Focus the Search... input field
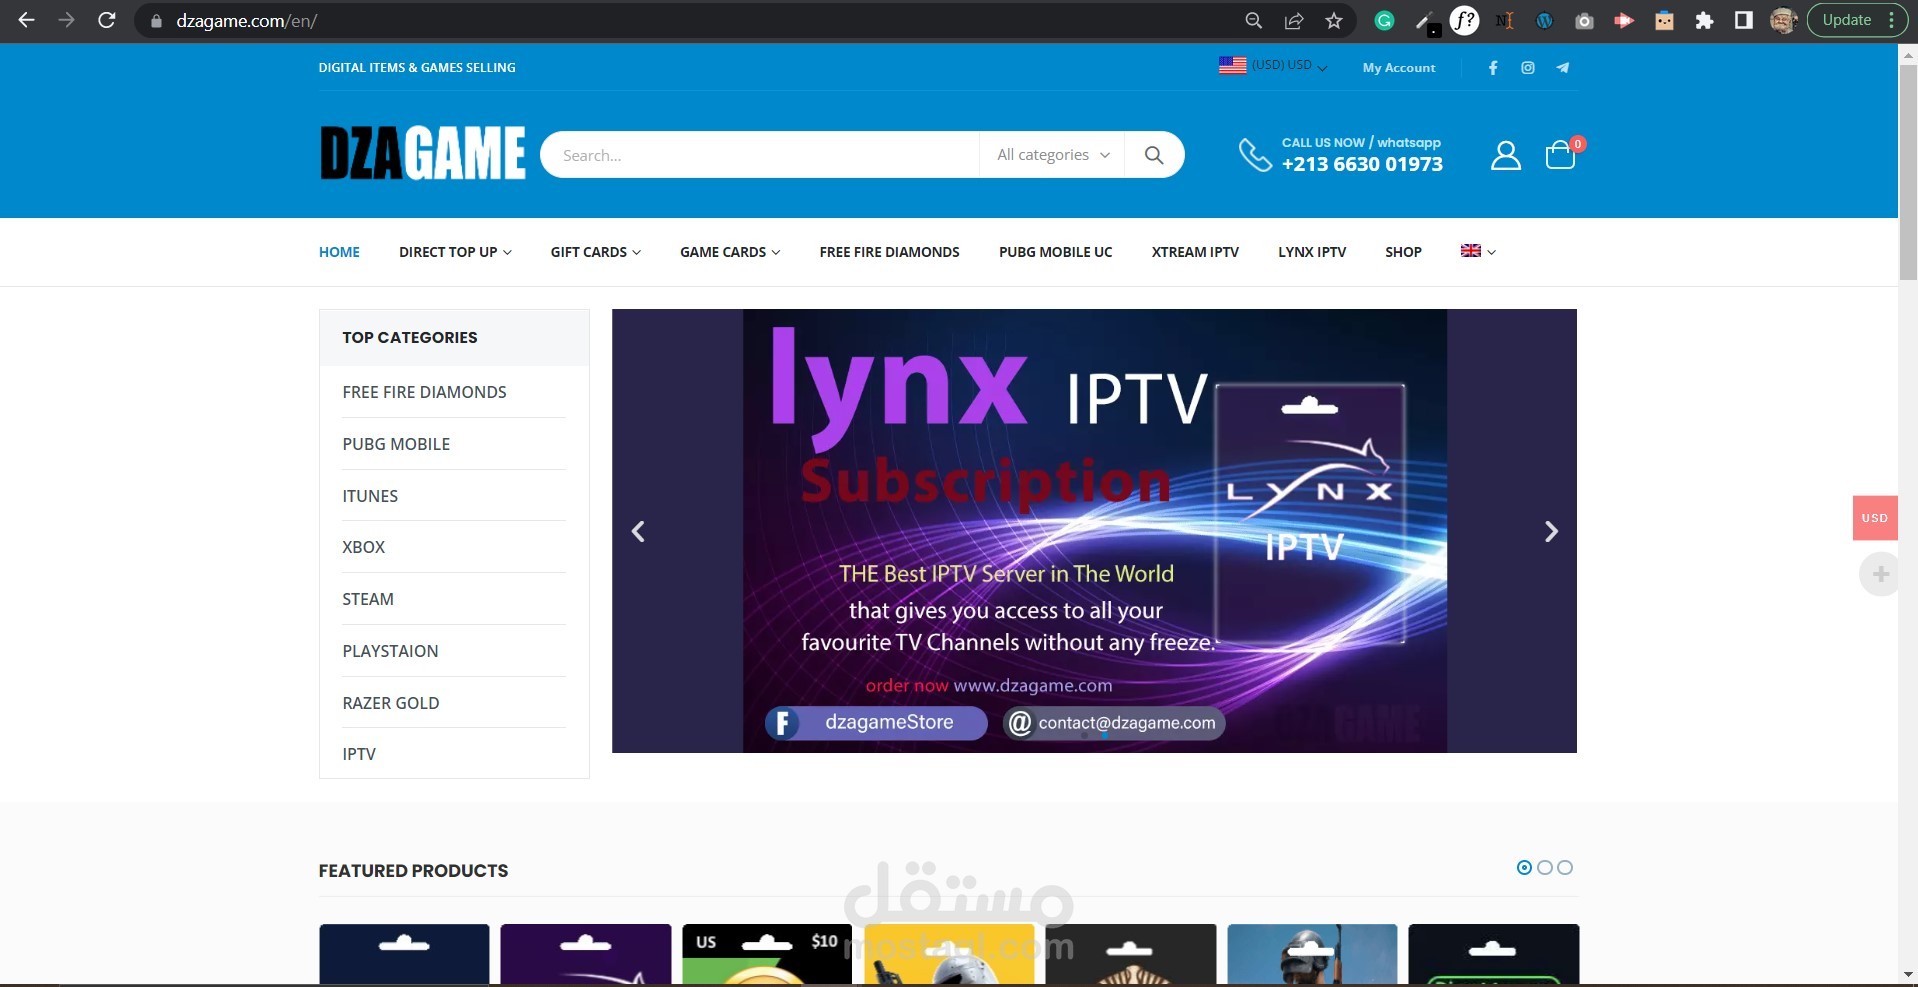 click(x=760, y=155)
